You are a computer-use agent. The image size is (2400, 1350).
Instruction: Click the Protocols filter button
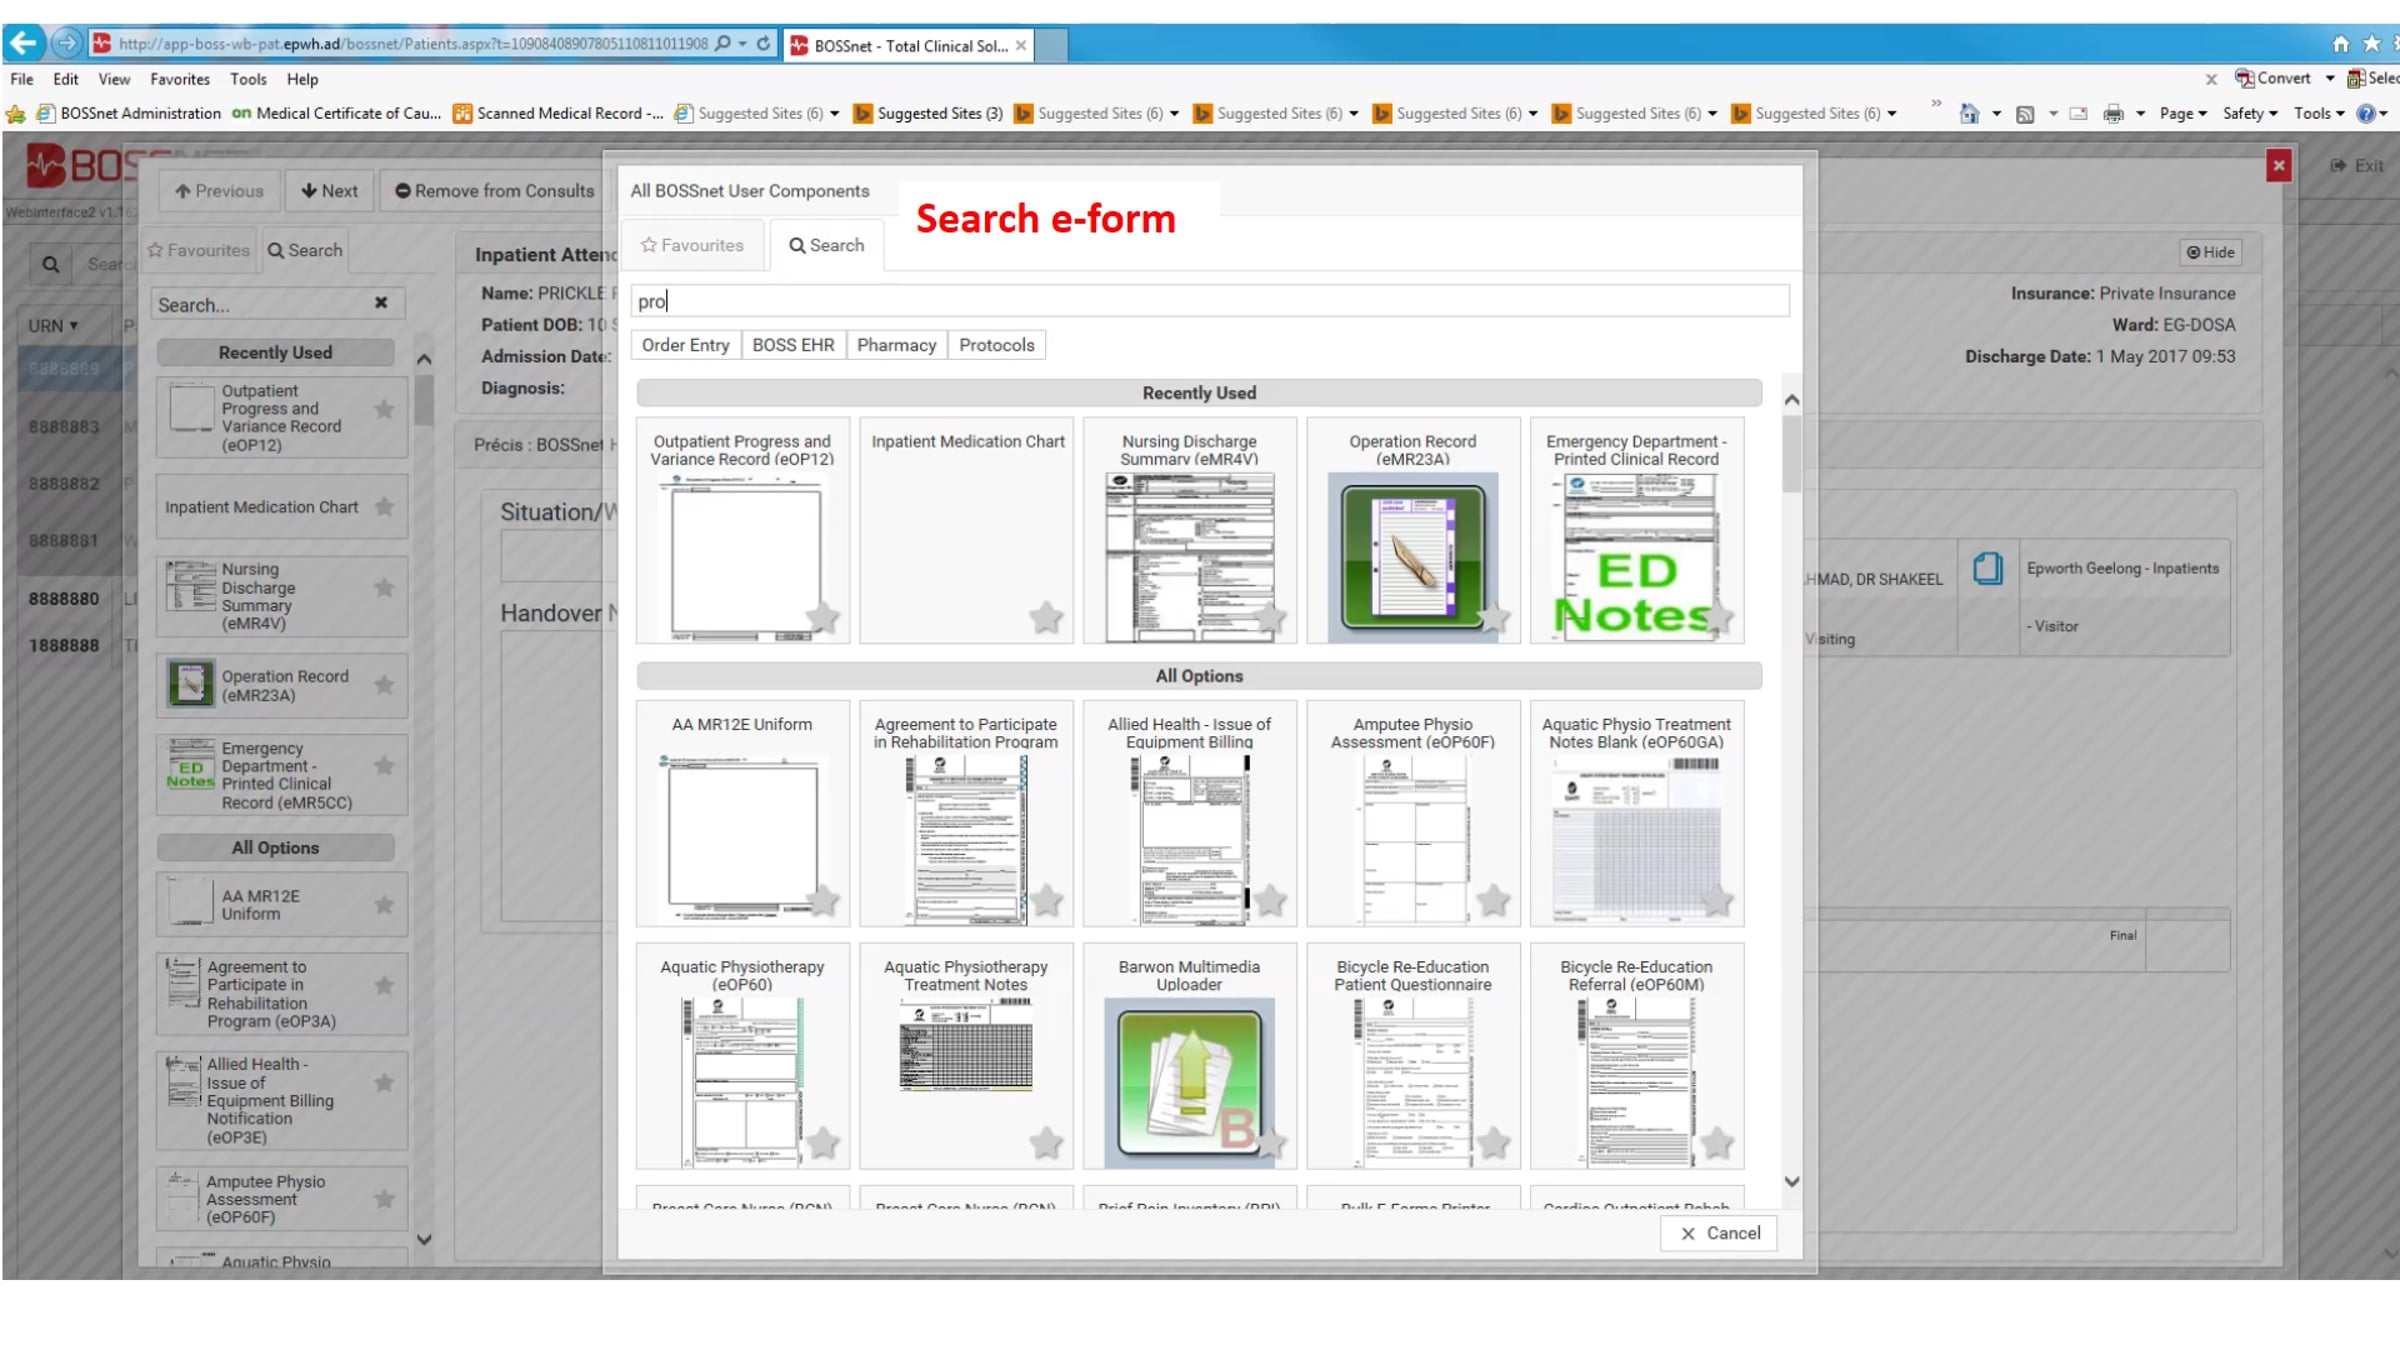[996, 344]
